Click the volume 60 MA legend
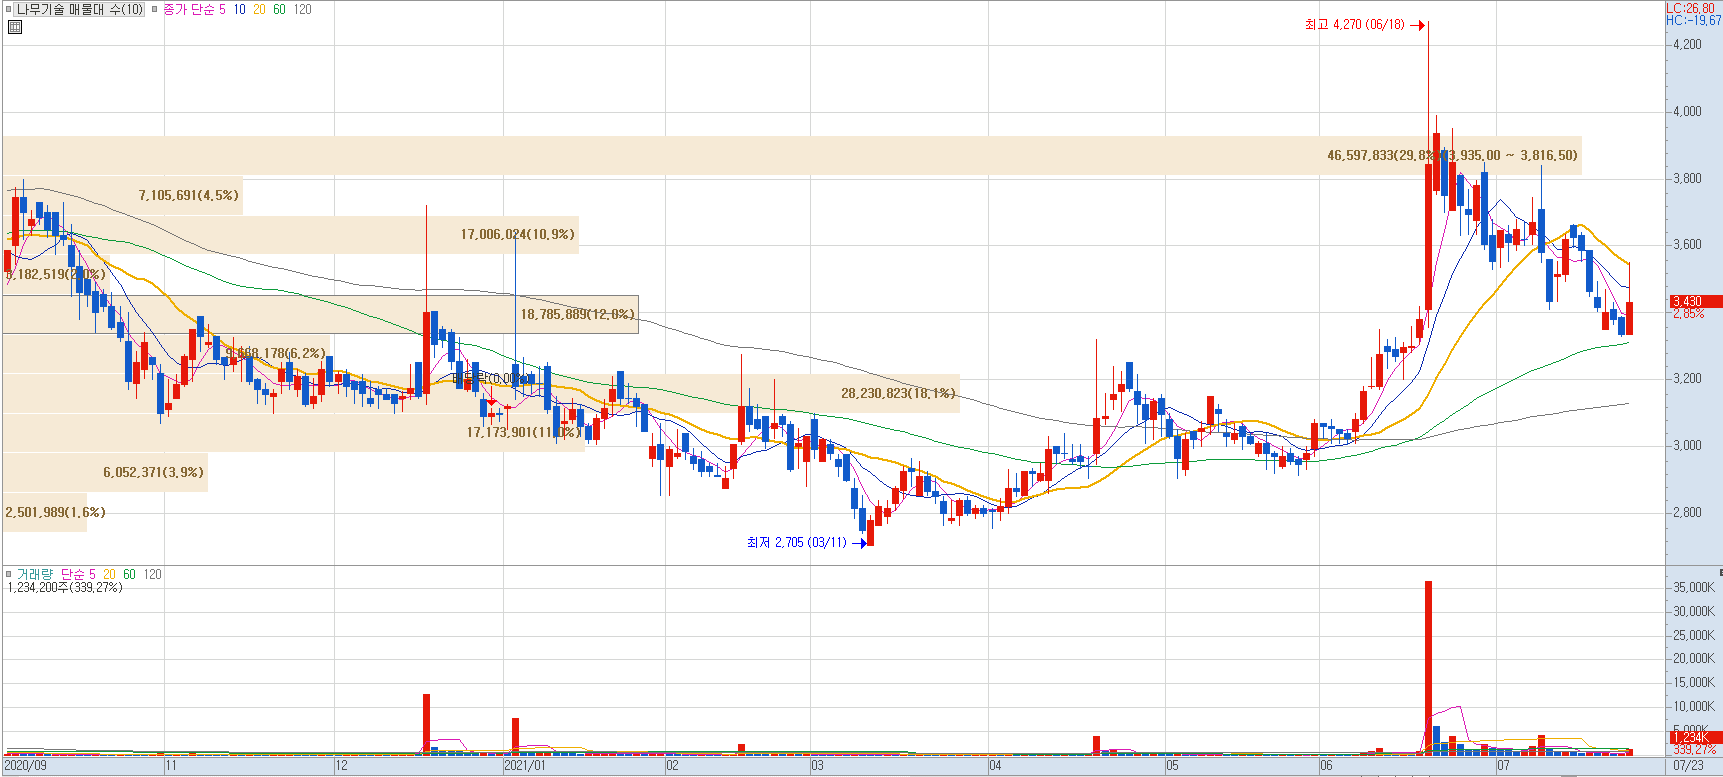 click(129, 574)
